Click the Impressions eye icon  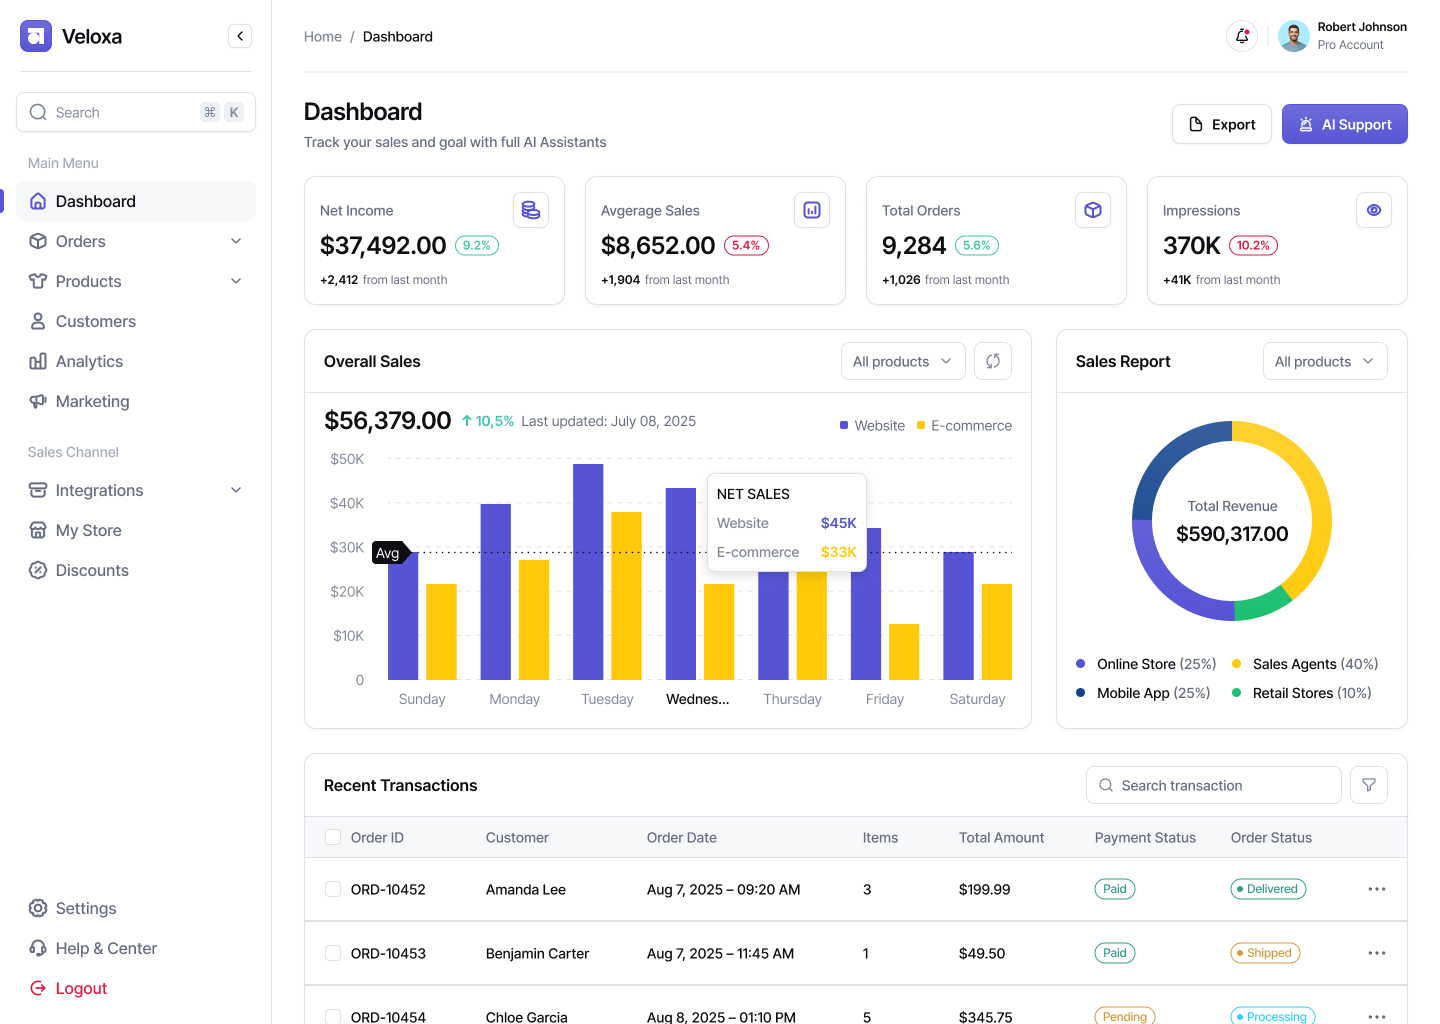[x=1374, y=210]
